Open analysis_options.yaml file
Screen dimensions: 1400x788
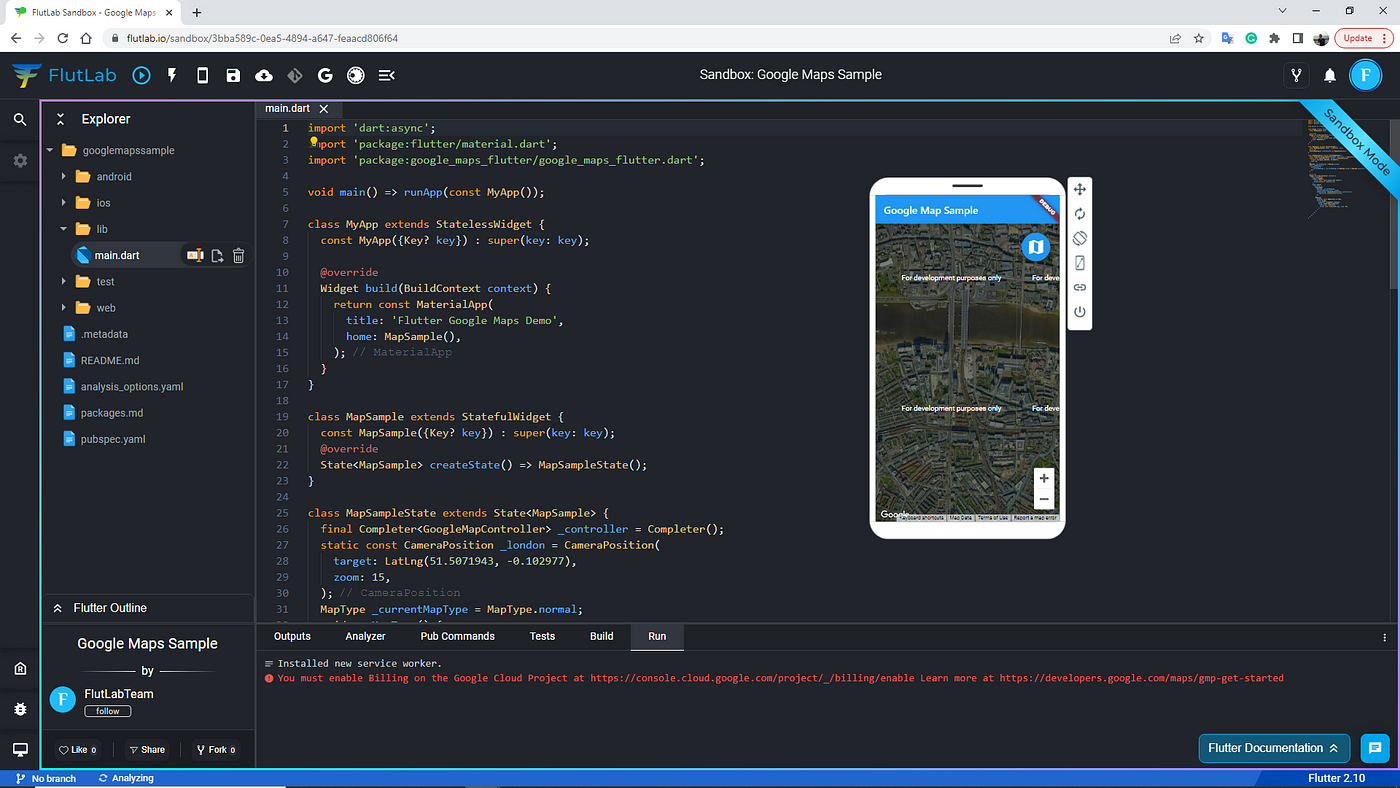(131, 386)
